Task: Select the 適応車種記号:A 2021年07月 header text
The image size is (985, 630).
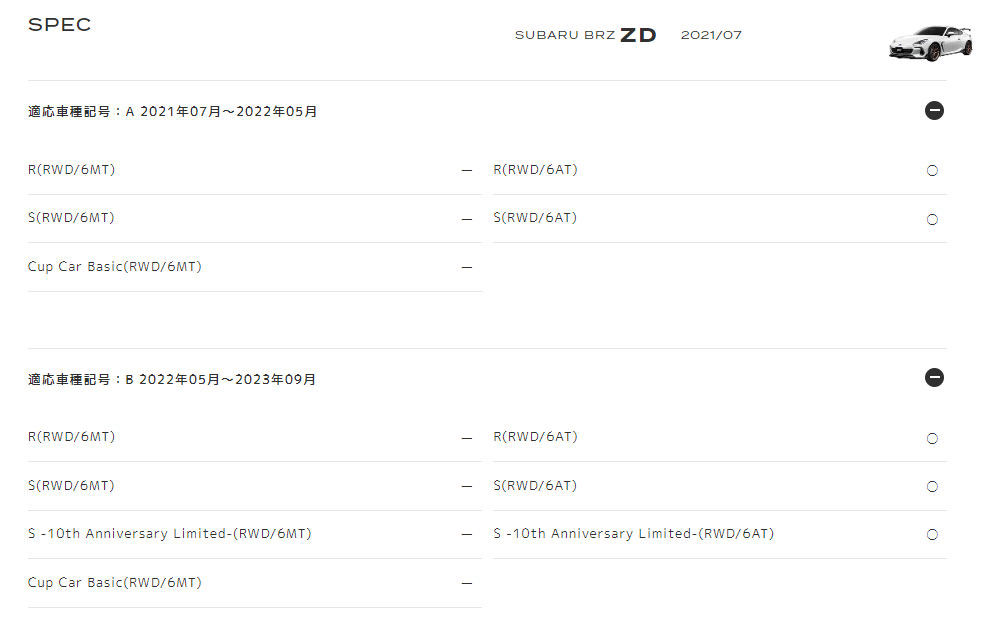Action: coord(172,112)
